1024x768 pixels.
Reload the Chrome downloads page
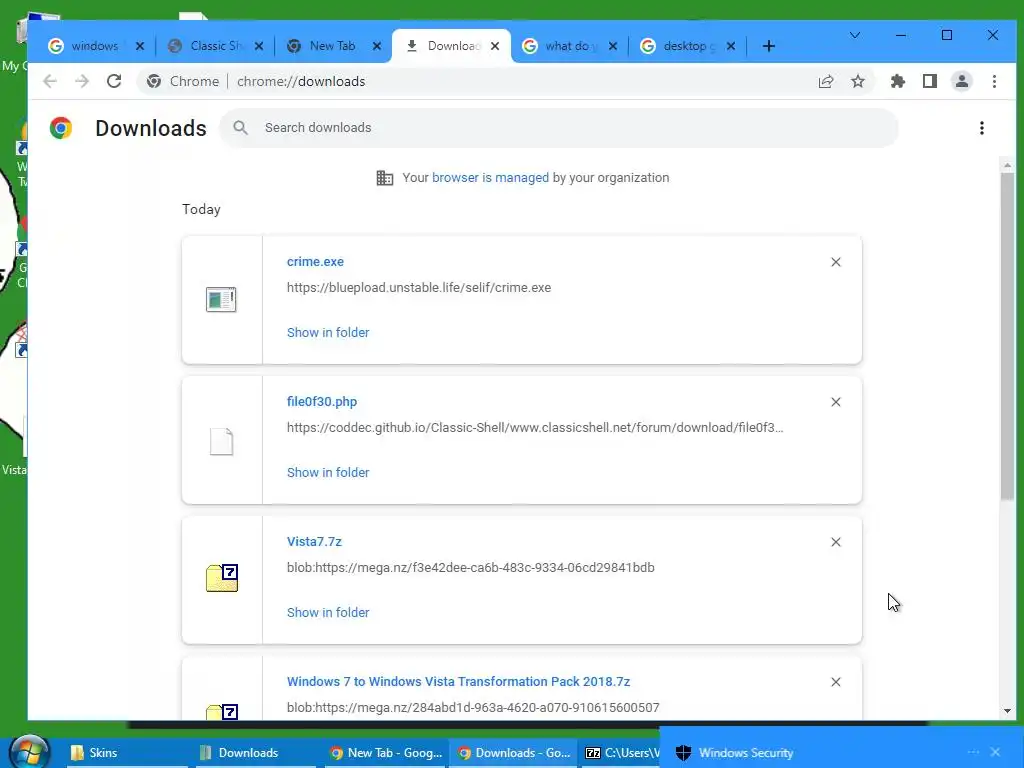tap(114, 81)
